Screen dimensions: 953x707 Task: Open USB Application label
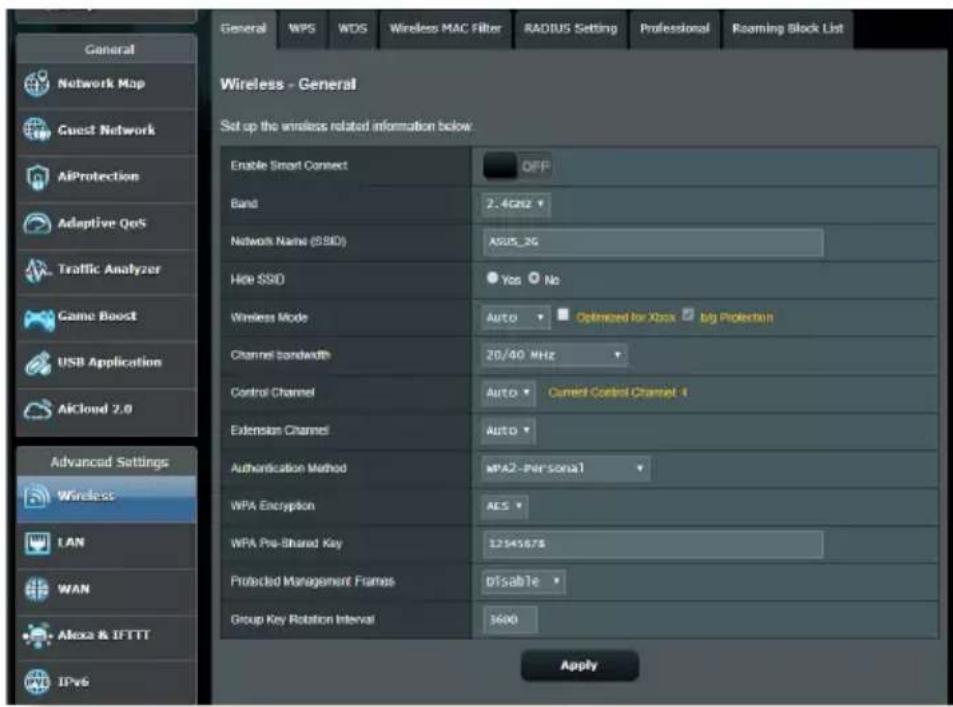(x=110, y=362)
